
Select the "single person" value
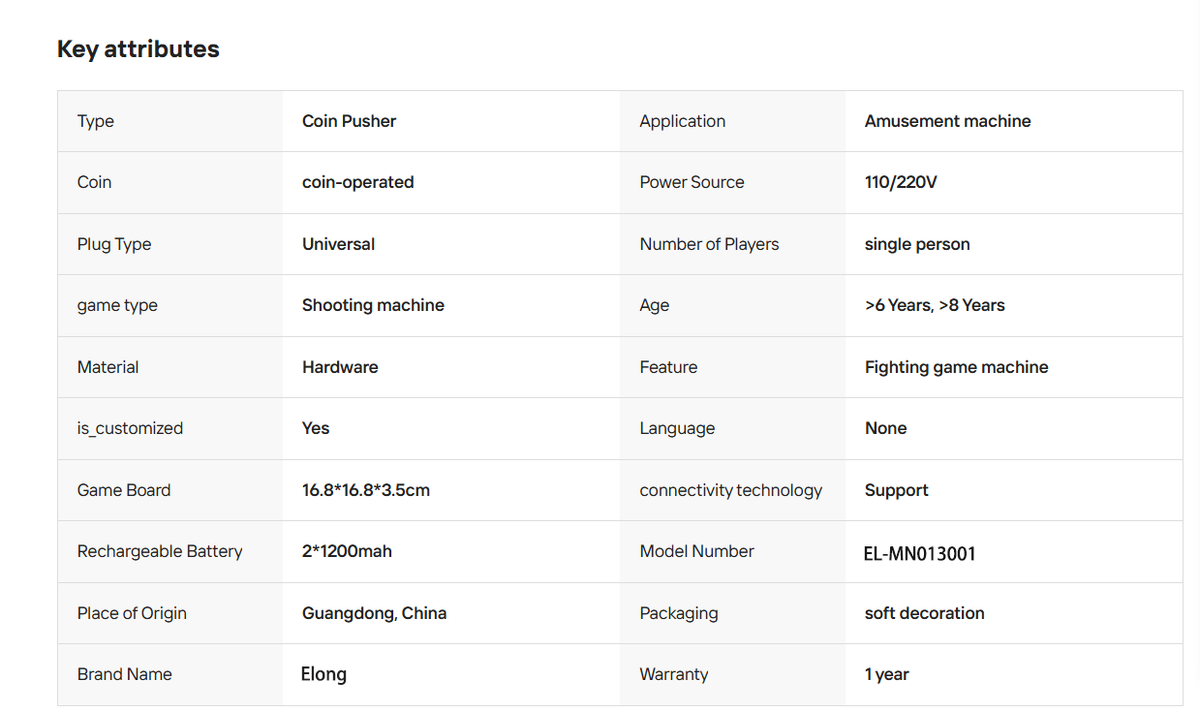[x=917, y=244]
